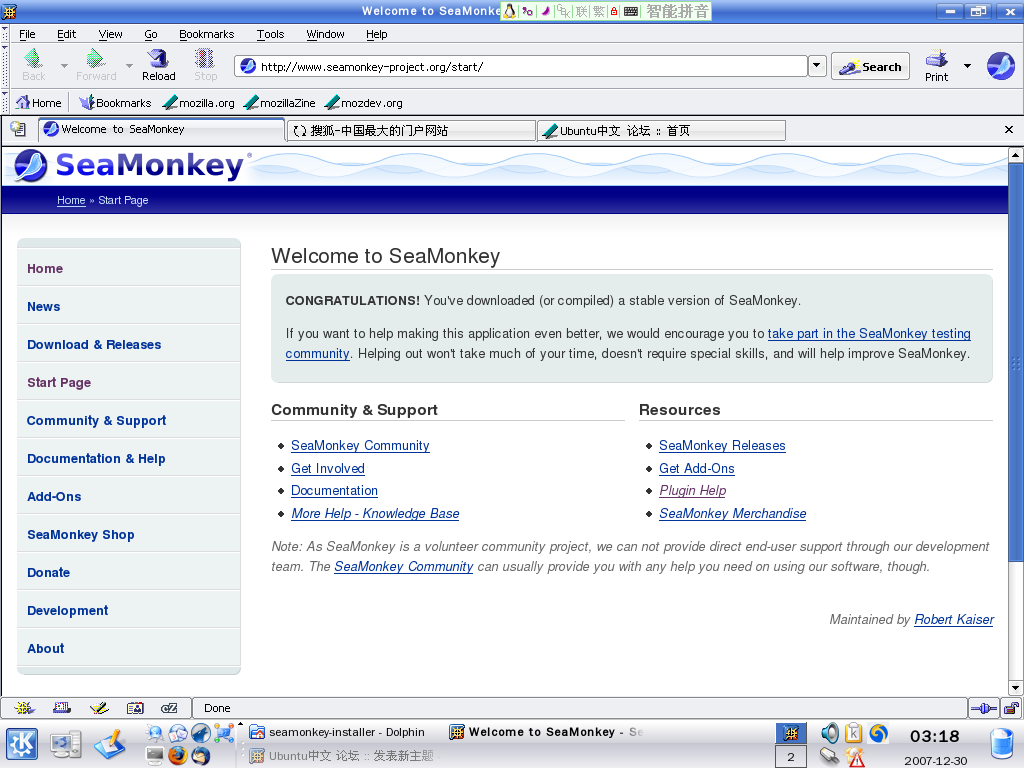1024x768 pixels.
Task: Switch to the 搜狐 tab
Action: [x=411, y=131]
